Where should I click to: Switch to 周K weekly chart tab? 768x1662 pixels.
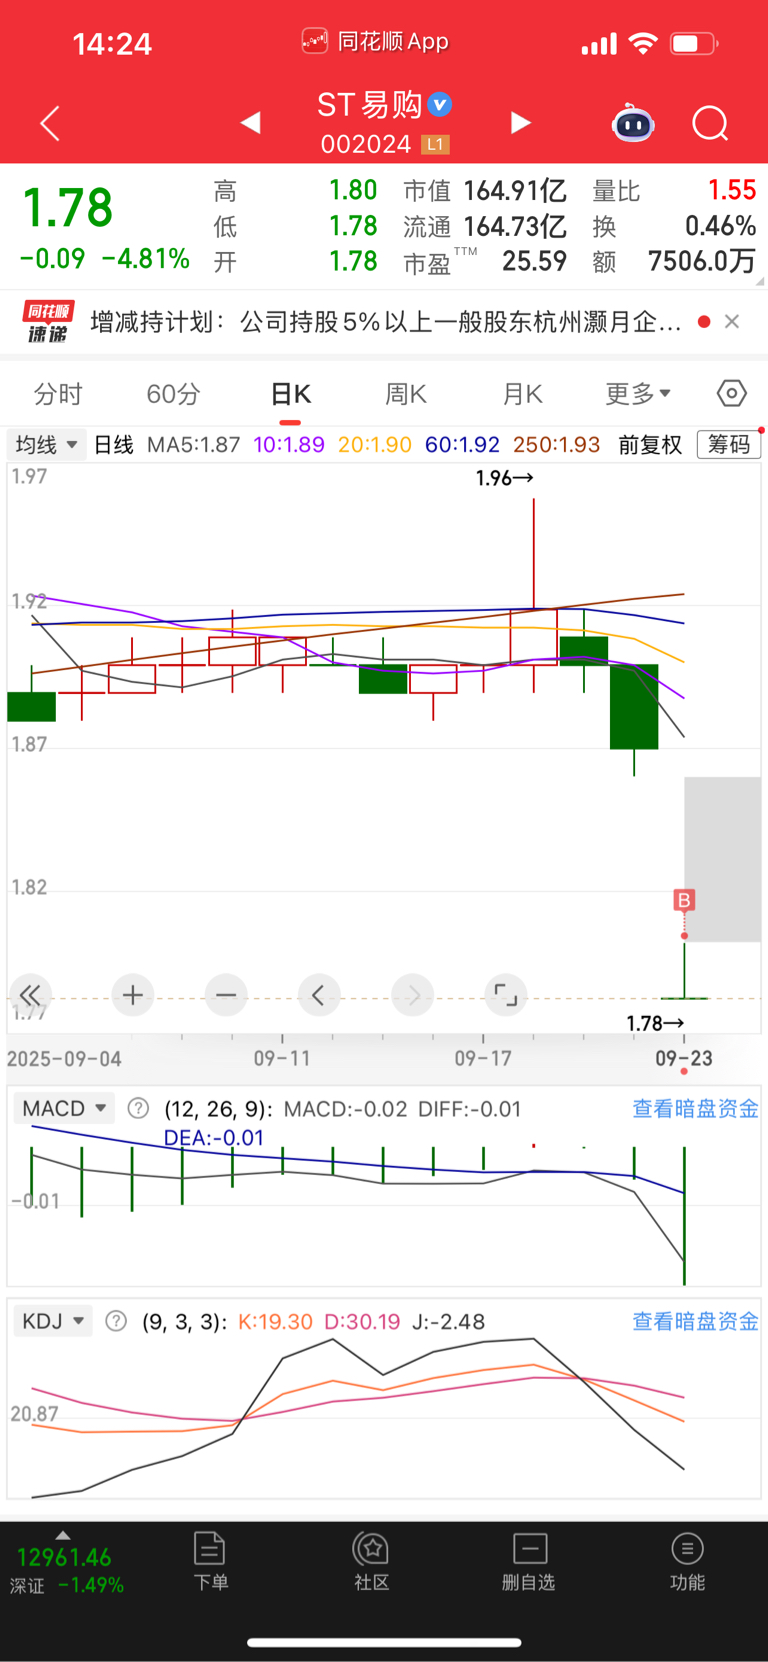click(406, 394)
